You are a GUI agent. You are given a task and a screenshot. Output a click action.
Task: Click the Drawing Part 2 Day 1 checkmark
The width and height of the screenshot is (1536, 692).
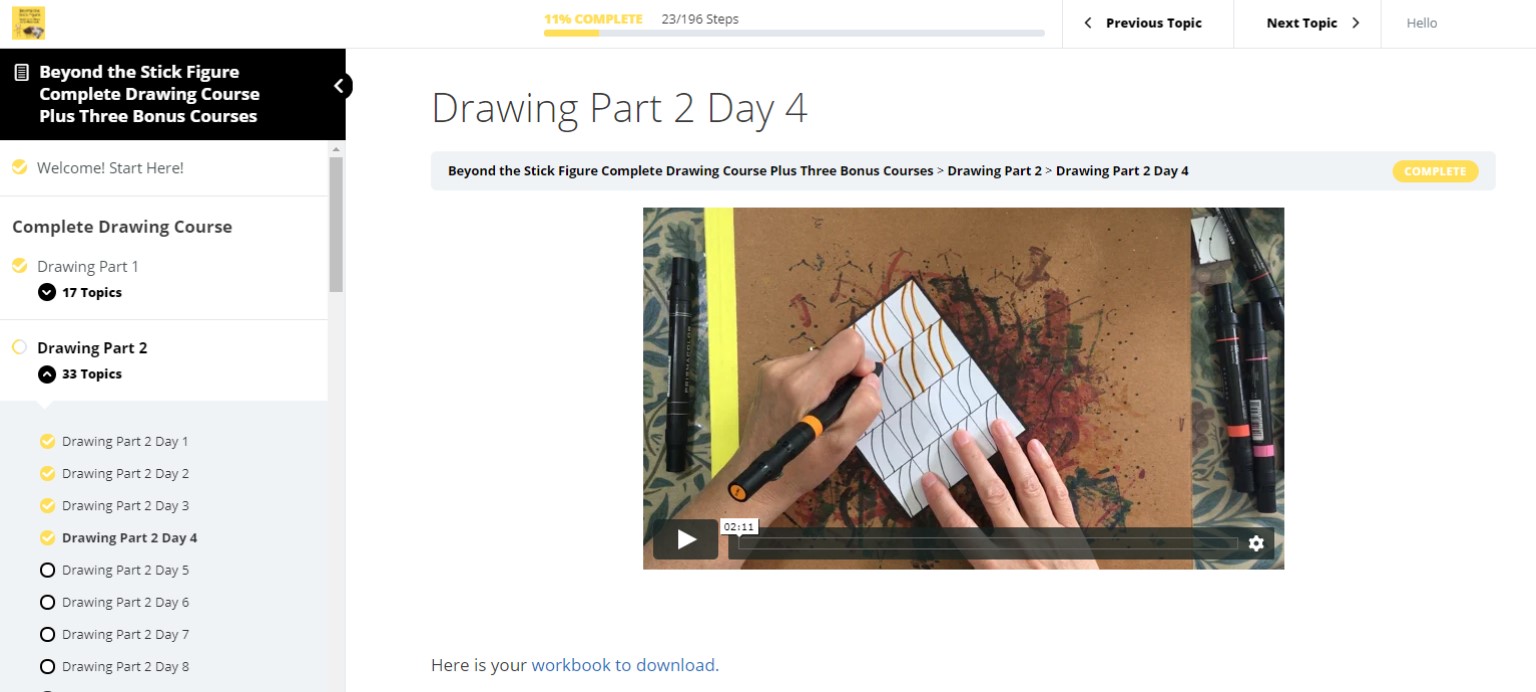click(x=47, y=441)
